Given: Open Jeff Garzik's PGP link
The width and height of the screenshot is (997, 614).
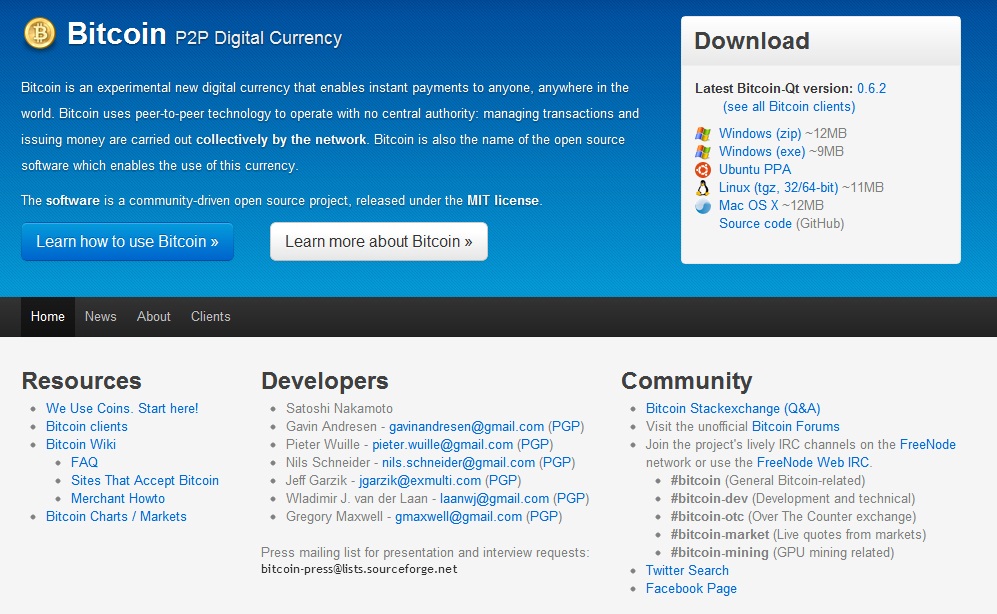Looking at the screenshot, I should tap(503, 481).
